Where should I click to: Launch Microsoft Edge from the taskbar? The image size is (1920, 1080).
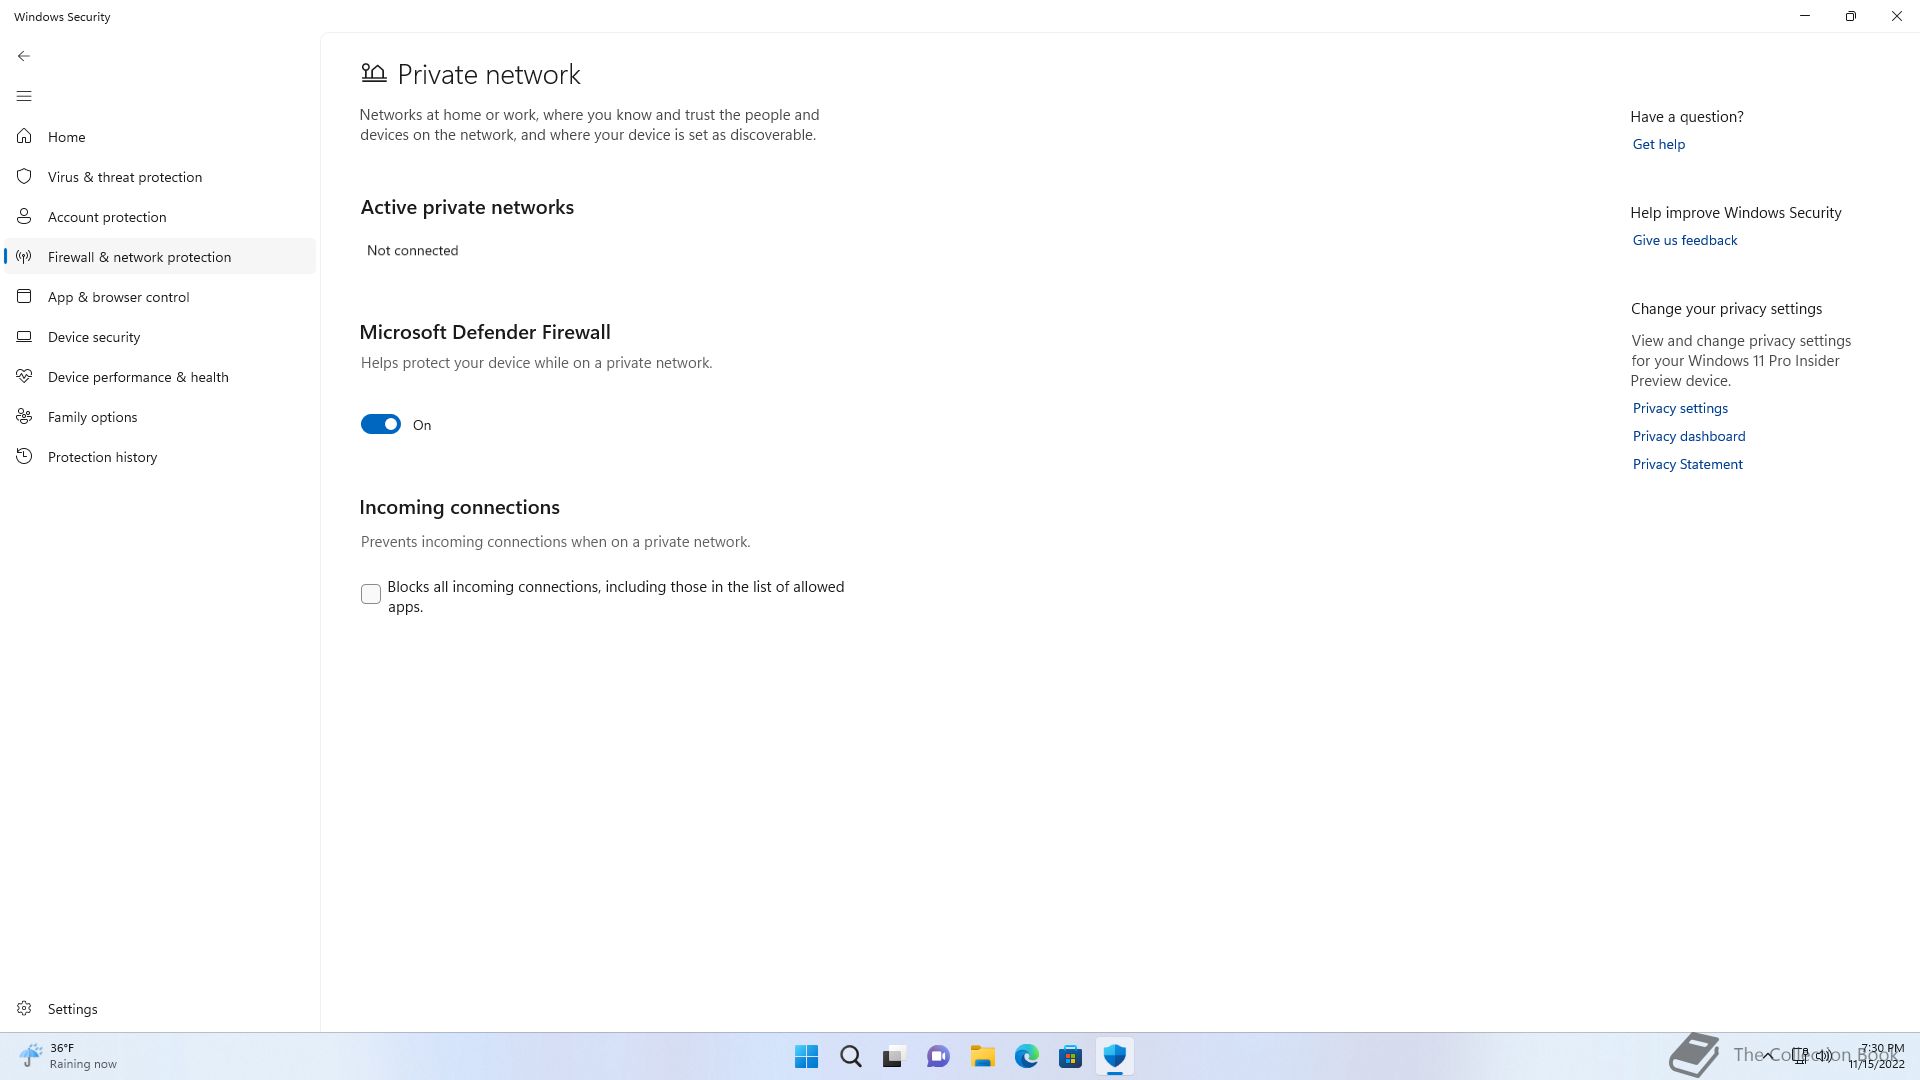coord(1026,1056)
